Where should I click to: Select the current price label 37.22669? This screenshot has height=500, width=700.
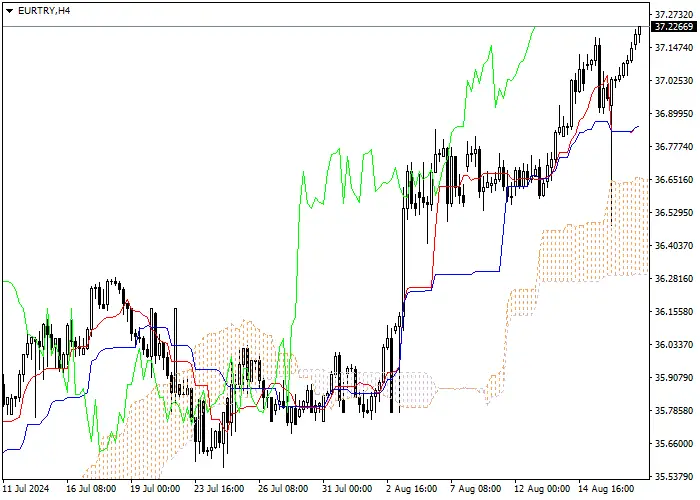click(x=674, y=27)
